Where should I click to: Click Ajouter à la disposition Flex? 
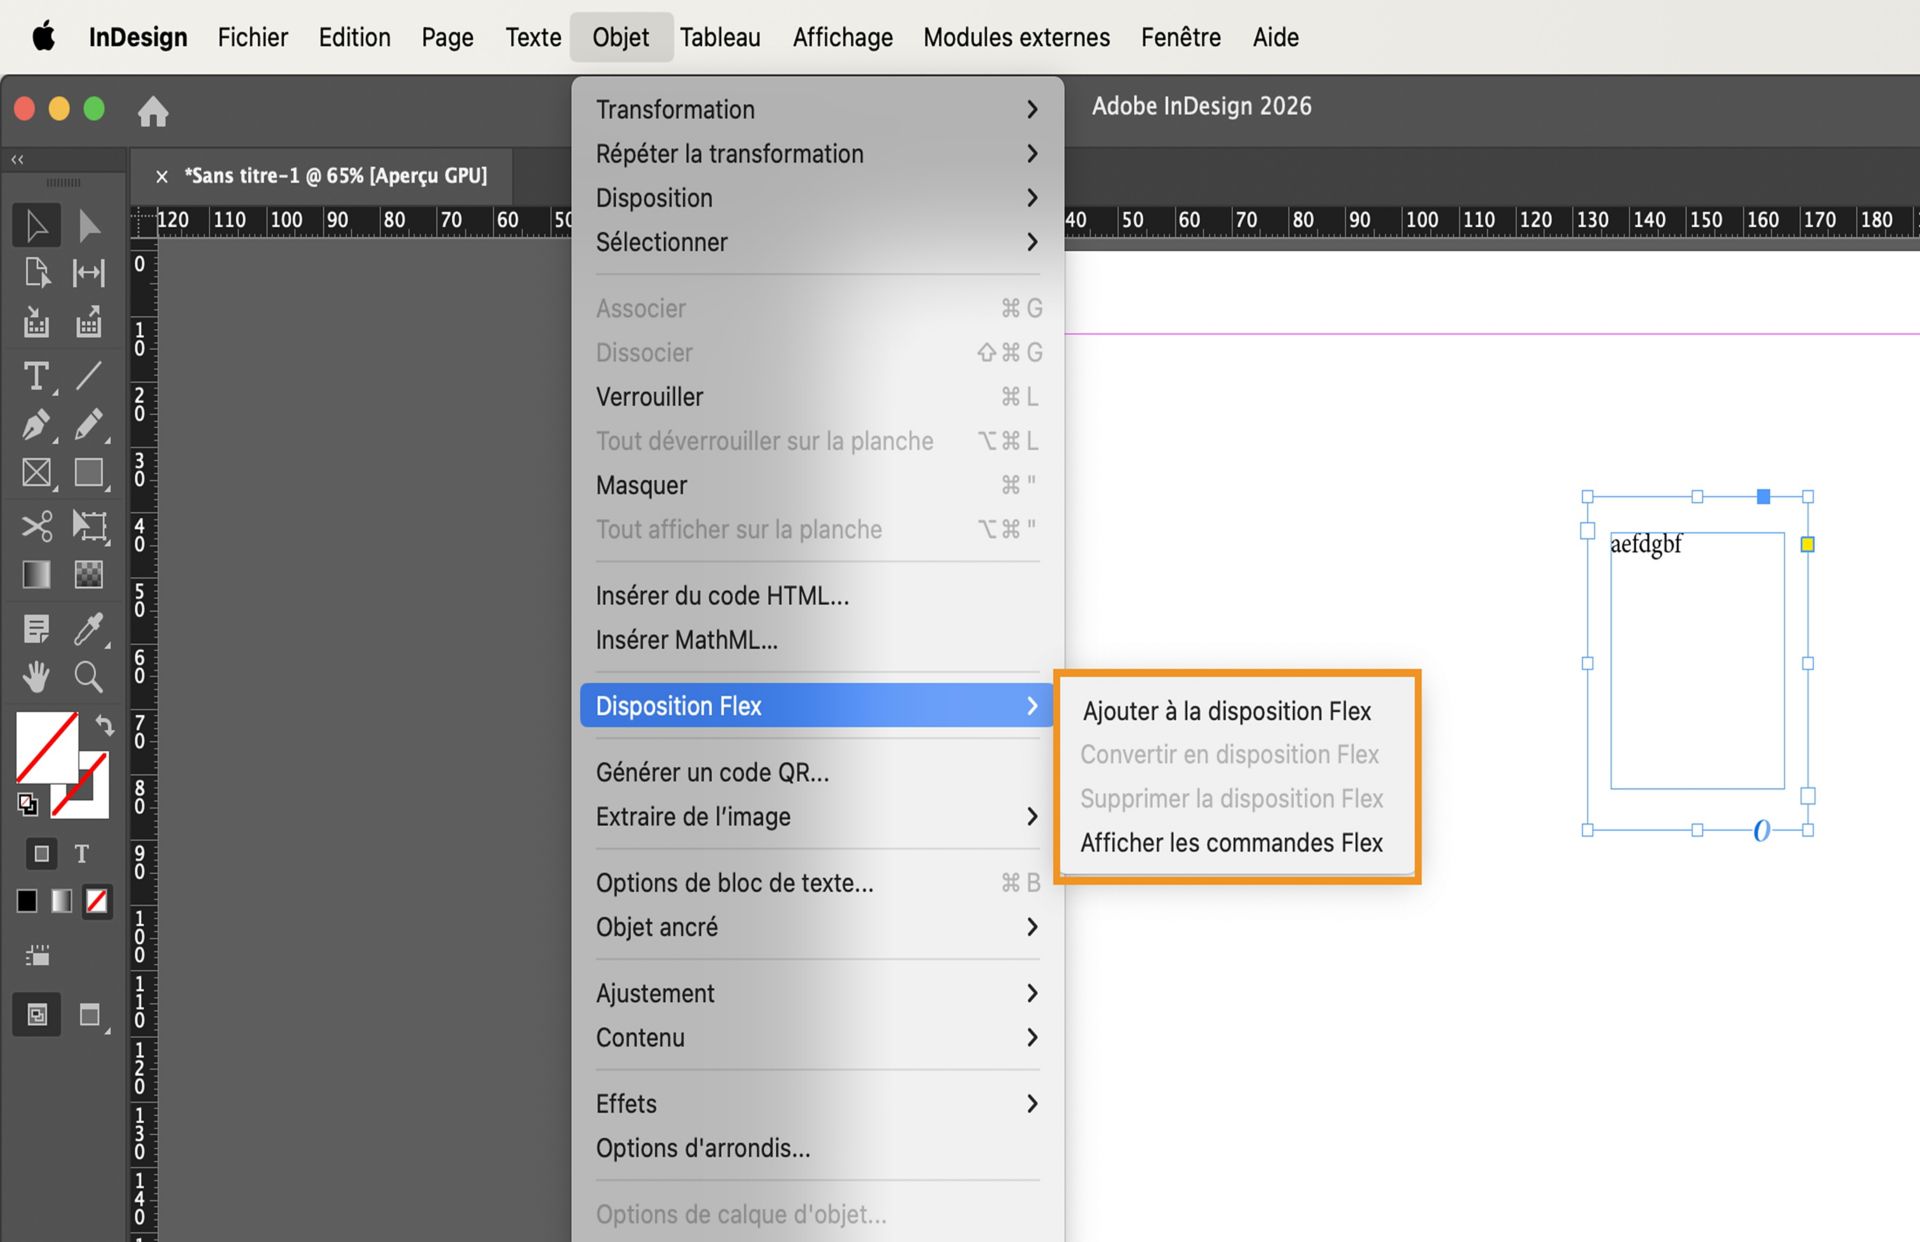pyautogui.click(x=1226, y=711)
